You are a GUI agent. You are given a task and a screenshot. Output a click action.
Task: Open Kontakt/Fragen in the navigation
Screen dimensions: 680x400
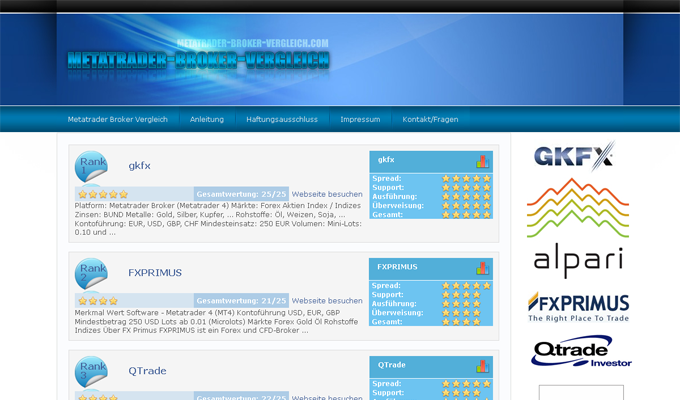click(x=430, y=119)
